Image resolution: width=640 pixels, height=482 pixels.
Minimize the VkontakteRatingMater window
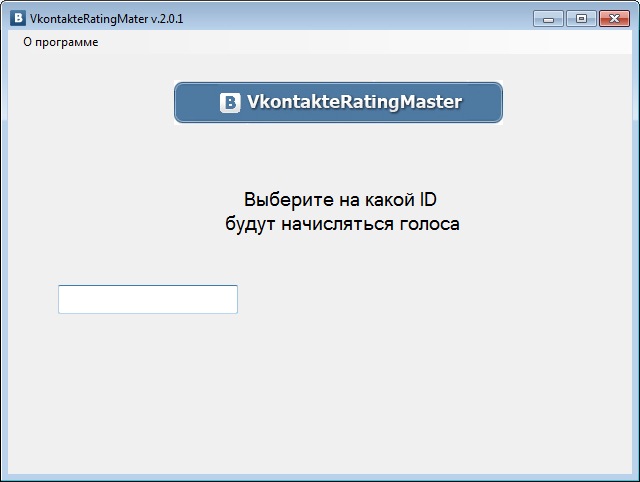[548, 19]
